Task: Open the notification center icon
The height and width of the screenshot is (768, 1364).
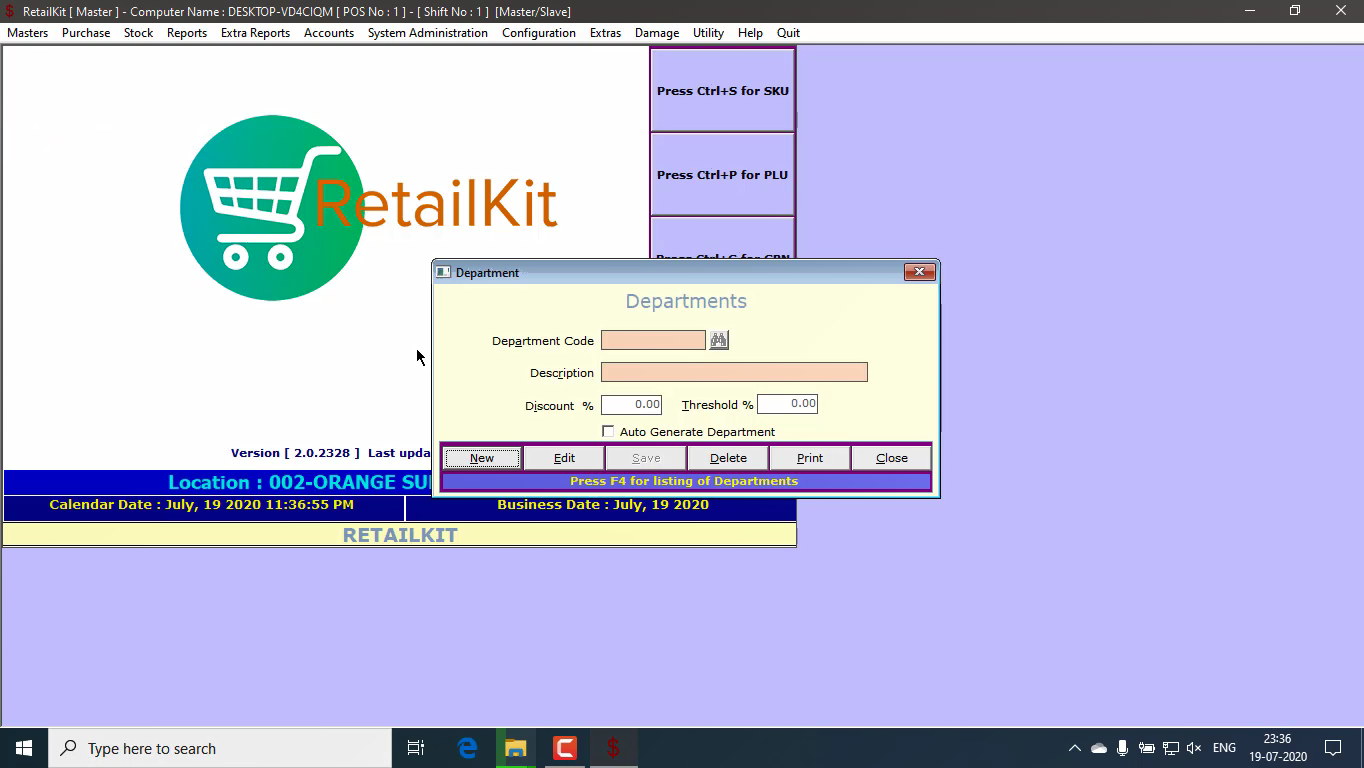Action: coord(1333,748)
